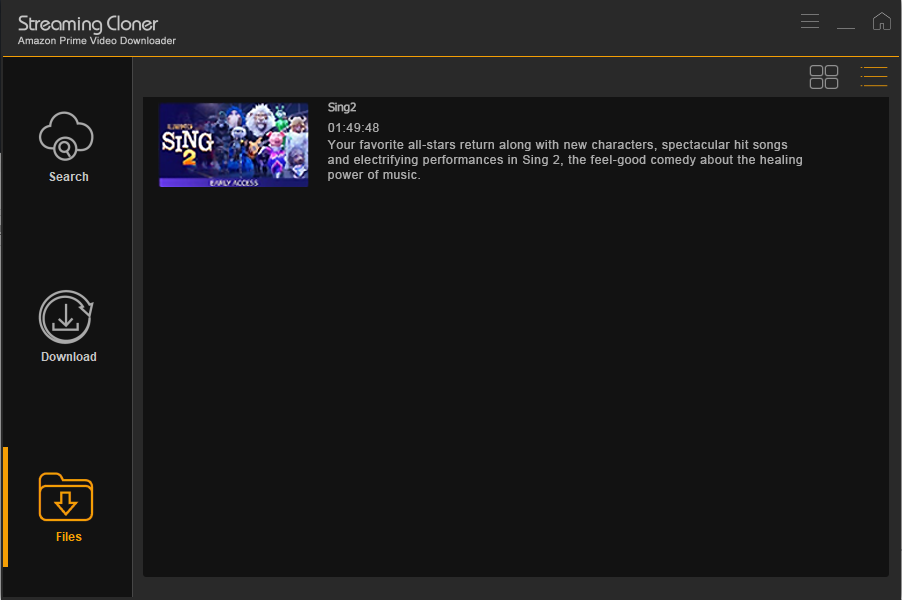
Task: Open the Files folder icon
Action: click(x=66, y=497)
